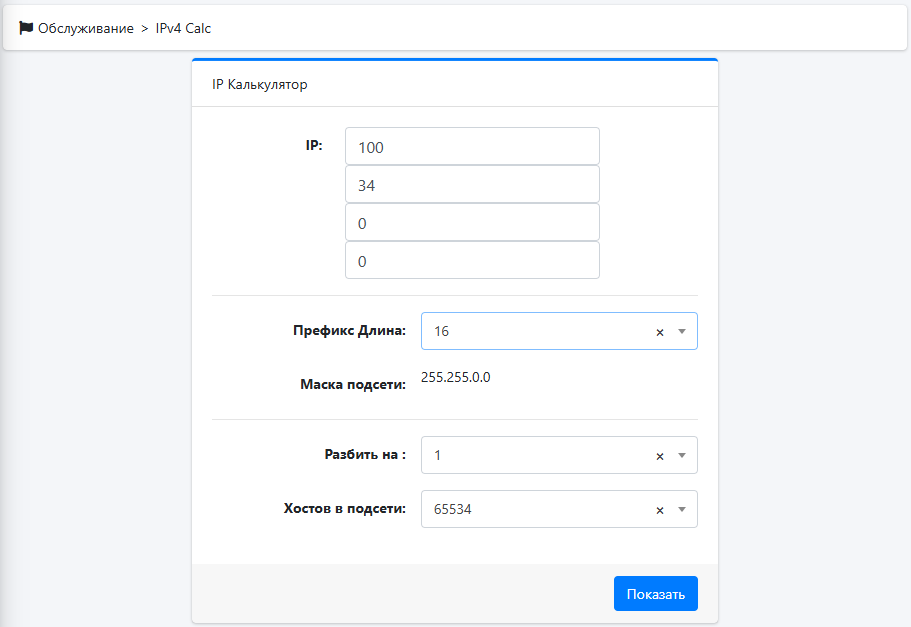Focus the third IP octet field
Viewport: 911px width, 627px height.
[472, 222]
